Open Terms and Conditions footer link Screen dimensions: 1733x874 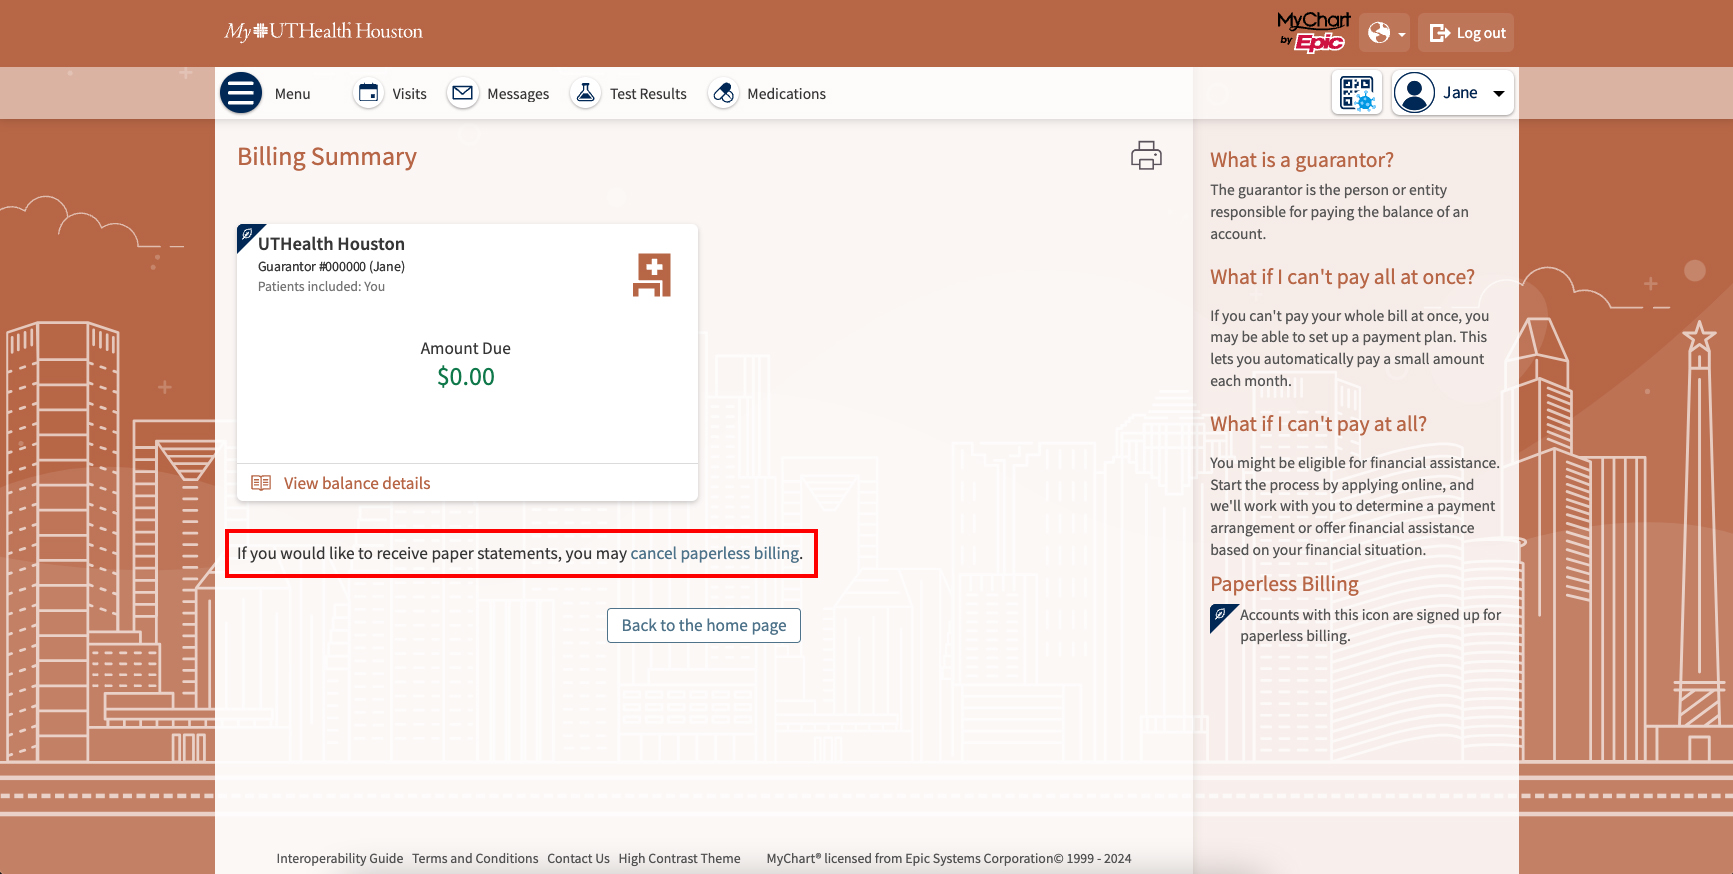(x=475, y=858)
